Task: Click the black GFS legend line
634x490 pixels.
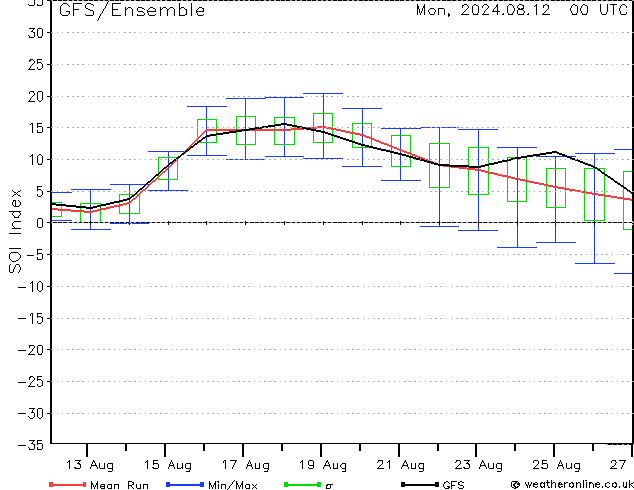Action: (x=420, y=484)
